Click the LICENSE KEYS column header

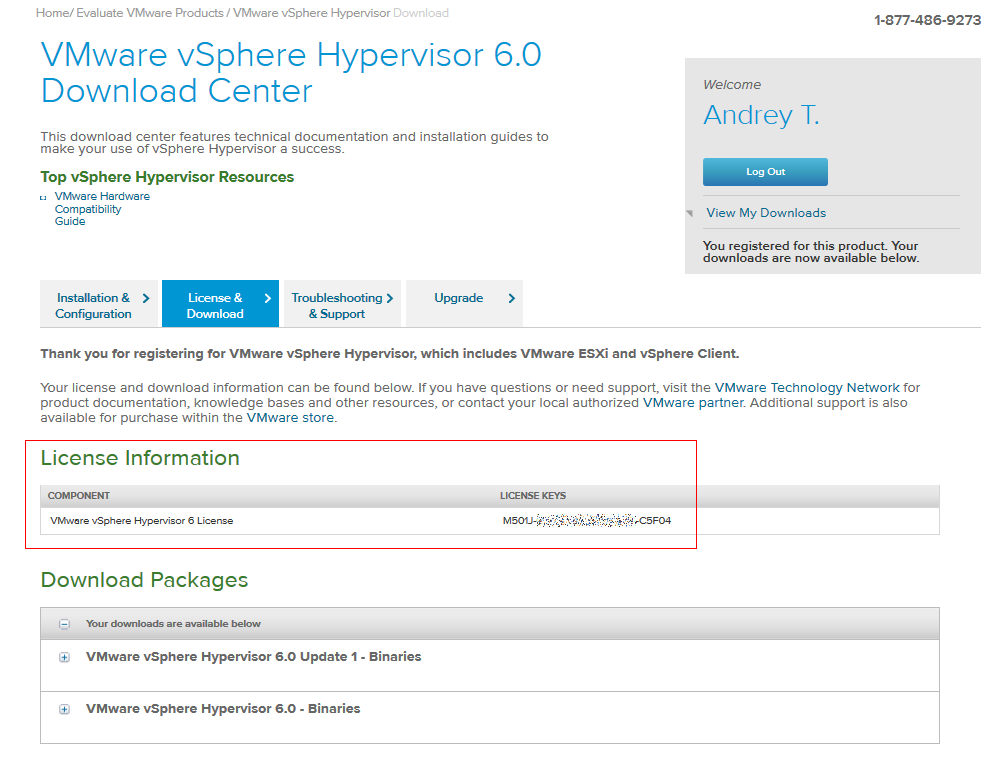click(x=533, y=495)
